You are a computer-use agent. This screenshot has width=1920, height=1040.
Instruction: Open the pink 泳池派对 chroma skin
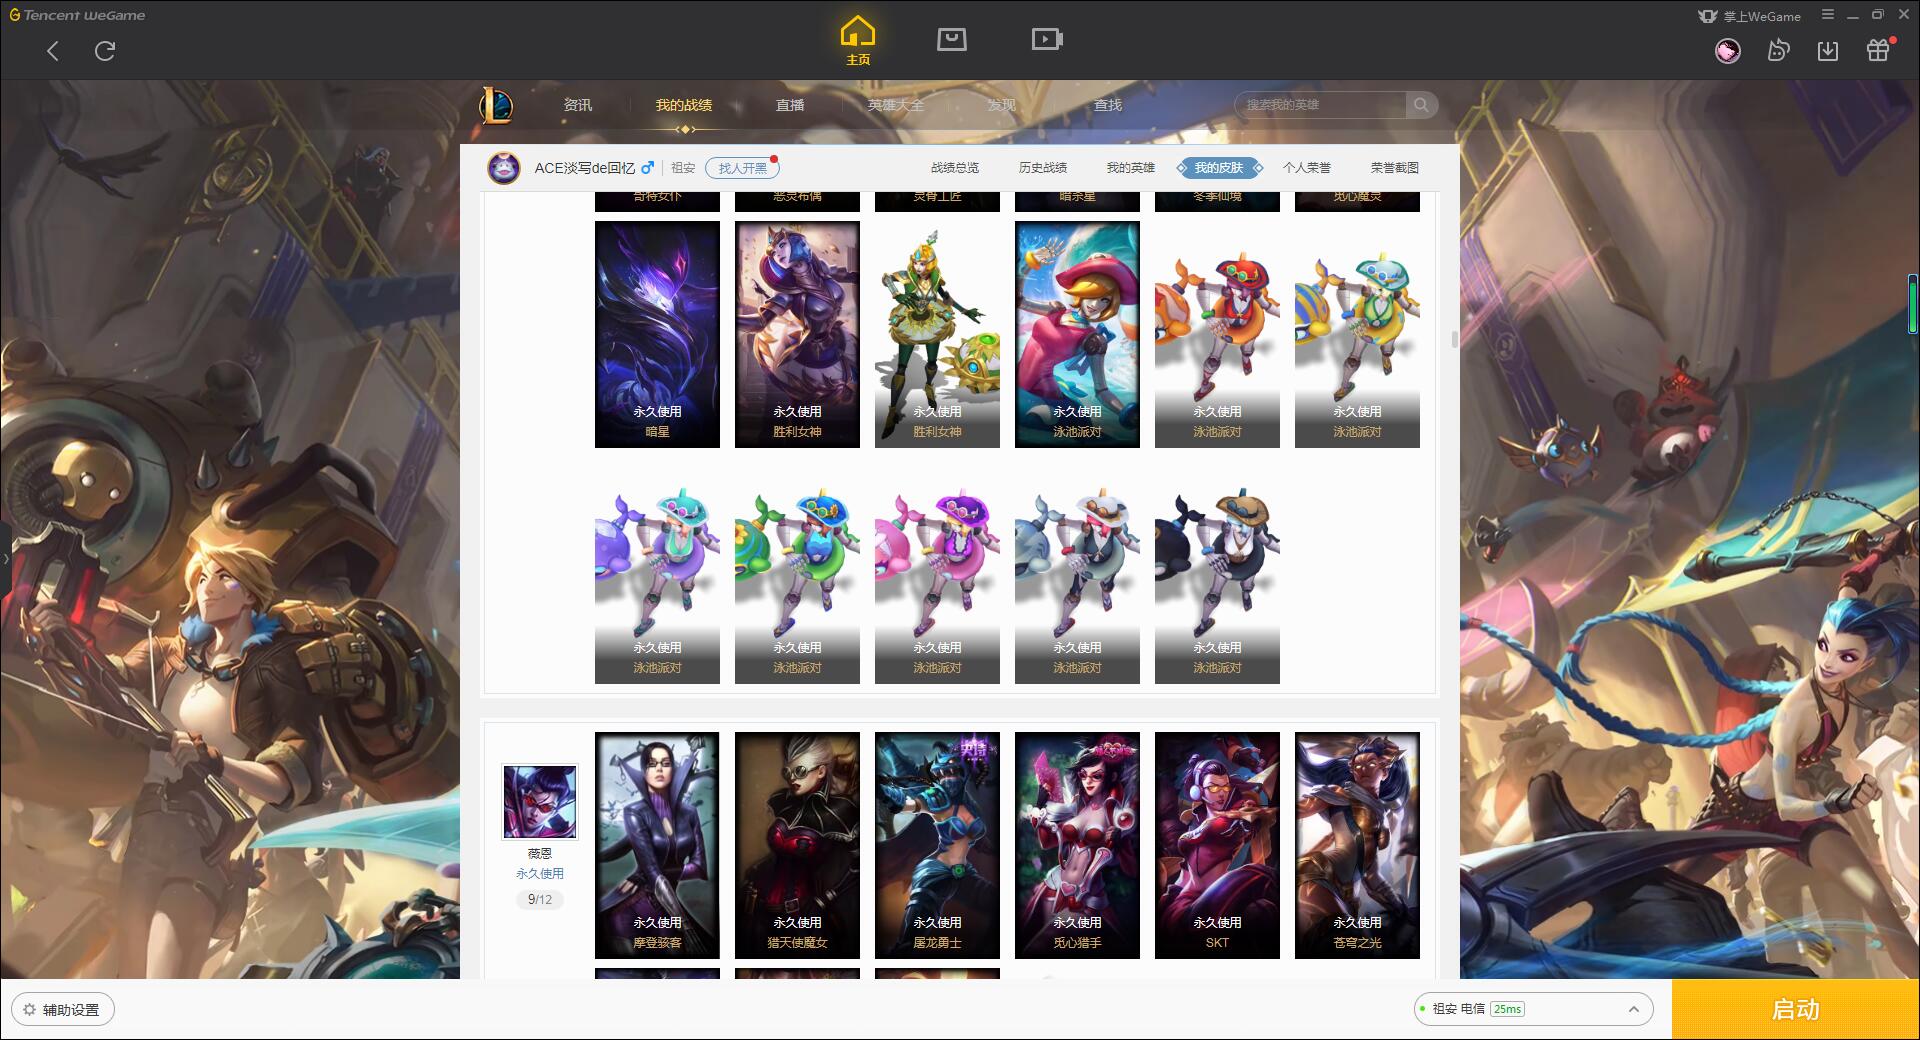[937, 570]
